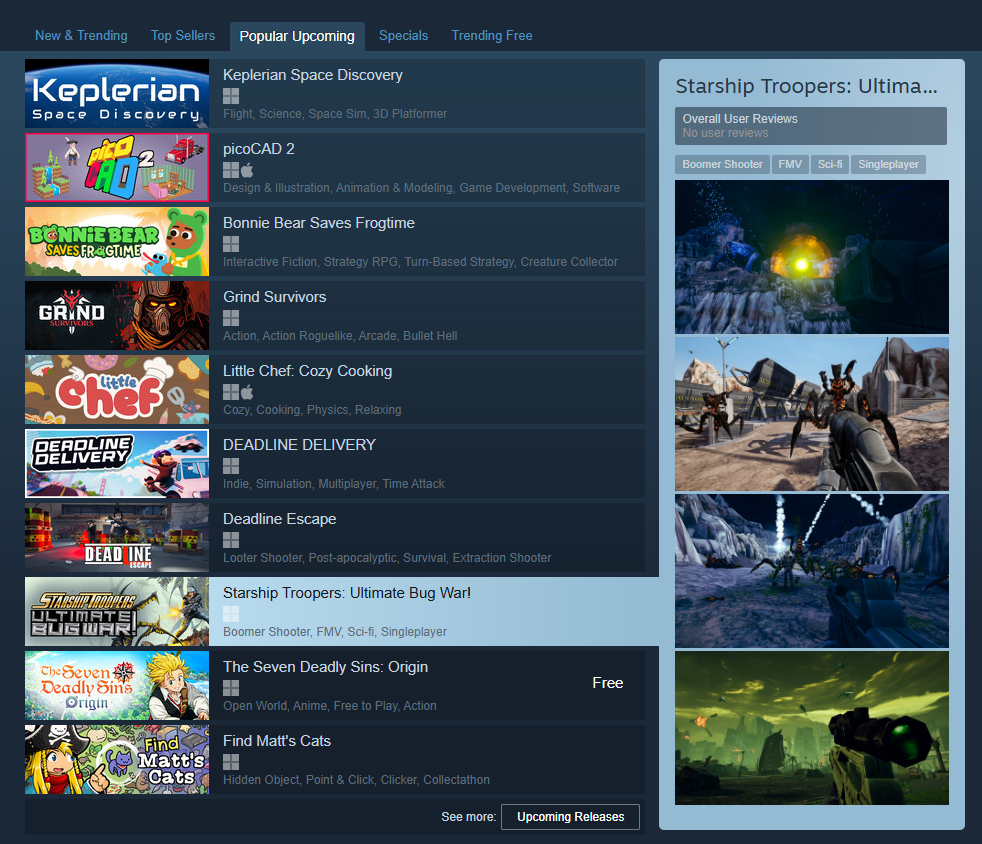This screenshot has width=982, height=844.
Task: Click The Seven Deadly Sins: Origin title
Action: point(326,667)
